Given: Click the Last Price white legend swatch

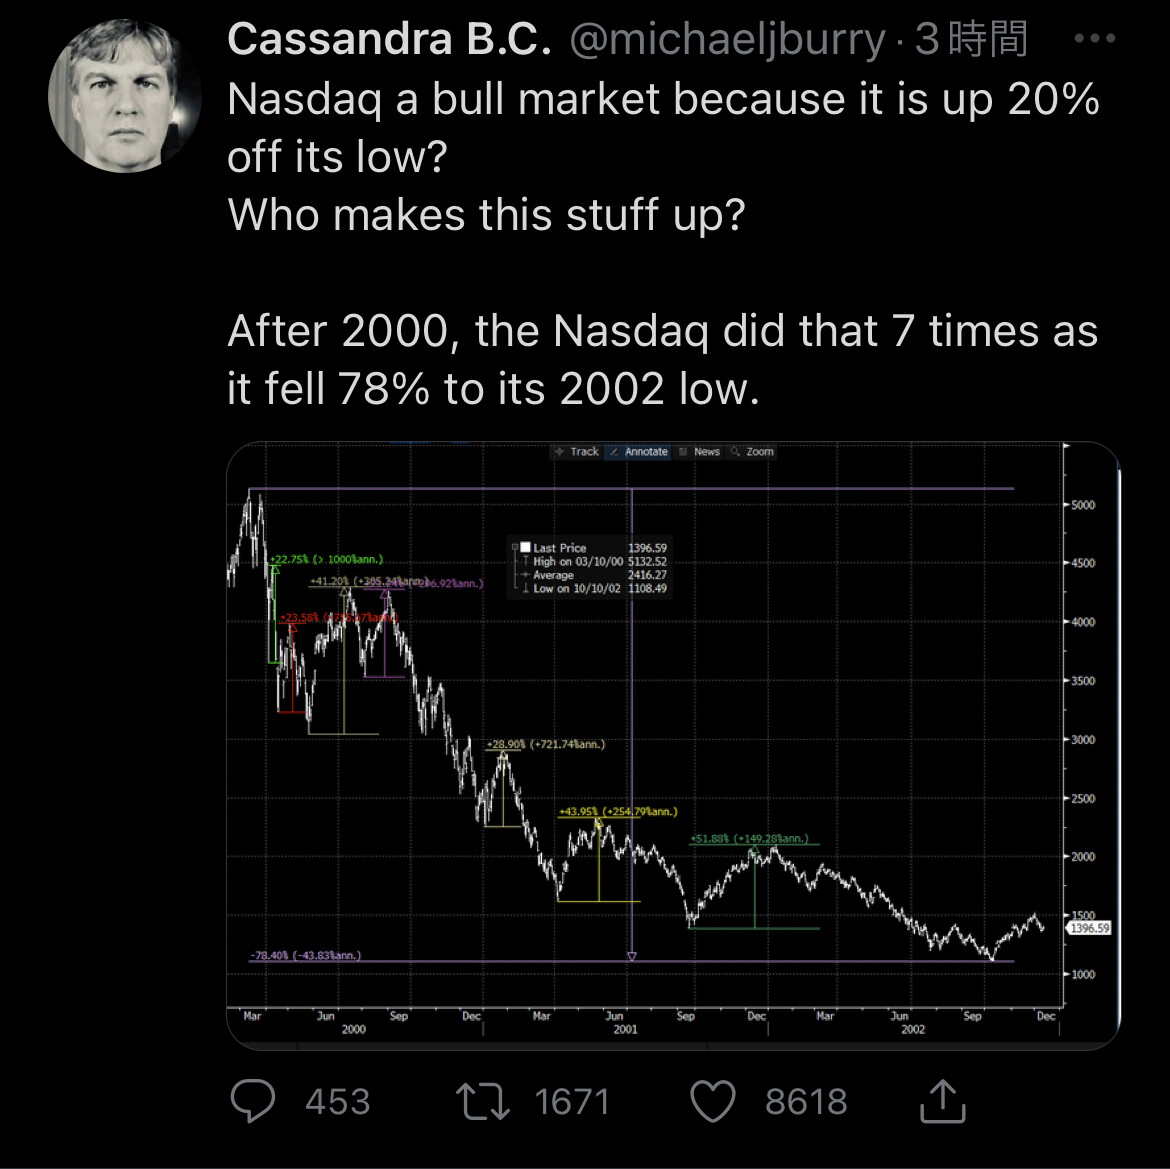Looking at the screenshot, I should tap(525, 547).
